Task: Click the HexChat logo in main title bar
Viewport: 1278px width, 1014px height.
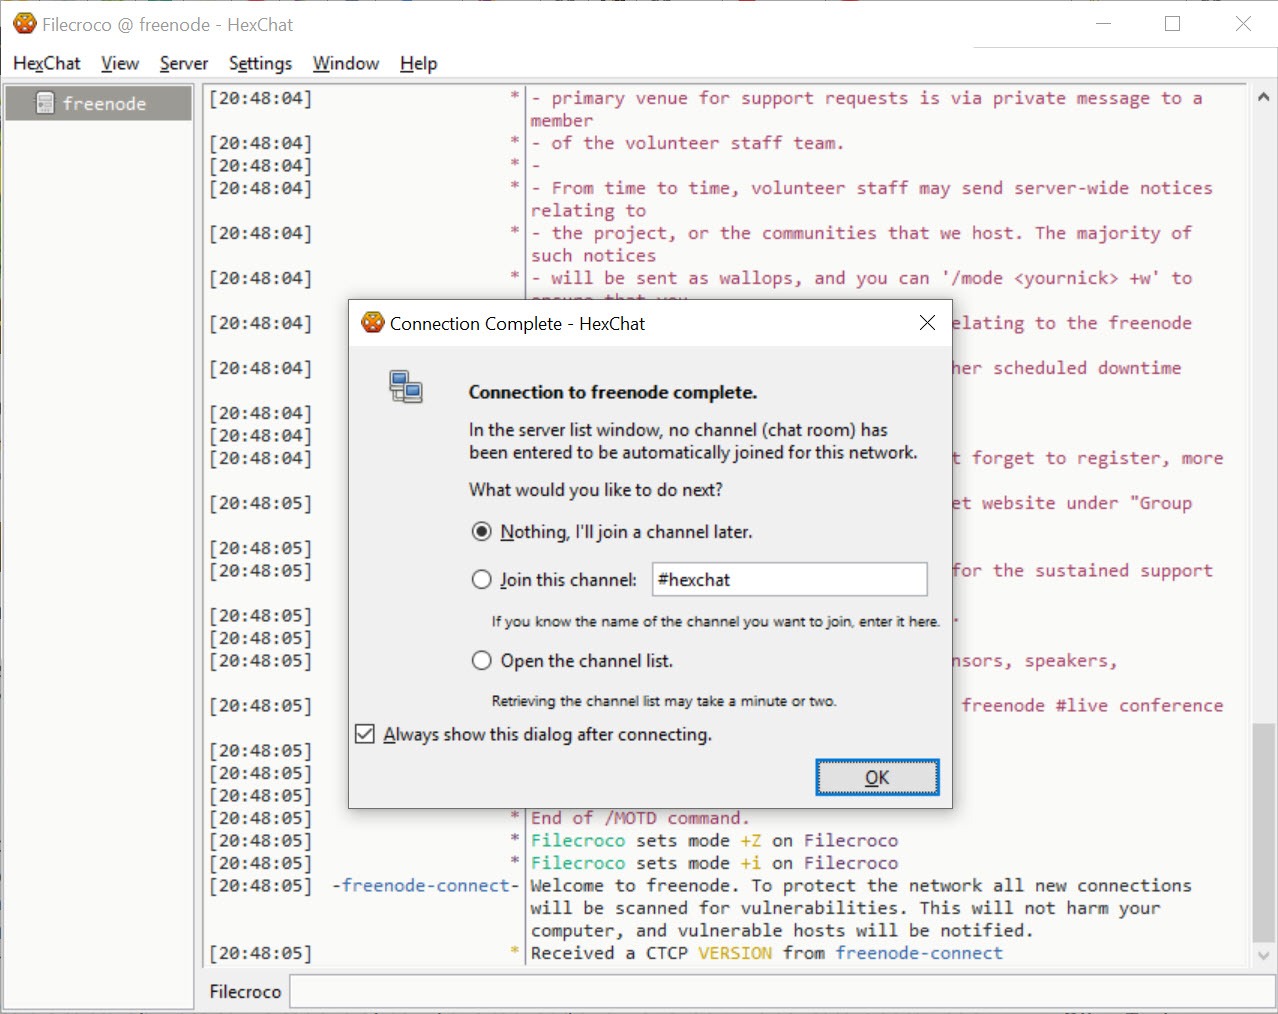Action: click(x=25, y=24)
